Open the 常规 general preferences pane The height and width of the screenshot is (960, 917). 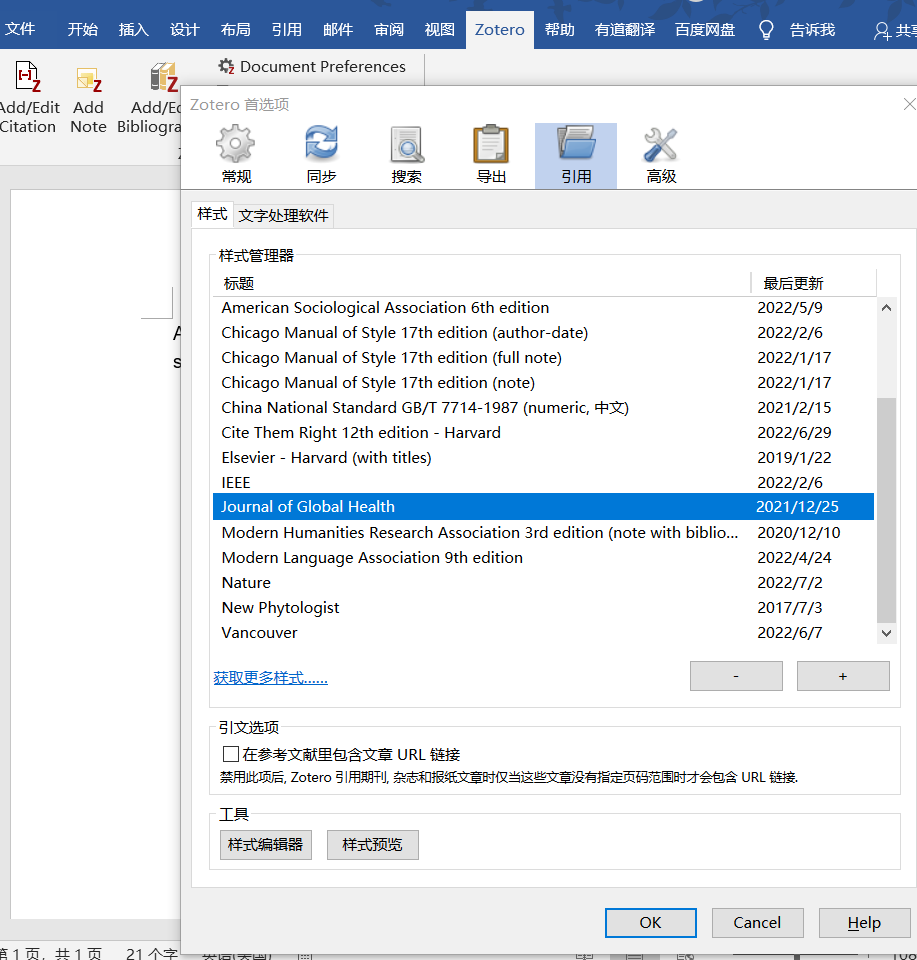[x=236, y=156]
